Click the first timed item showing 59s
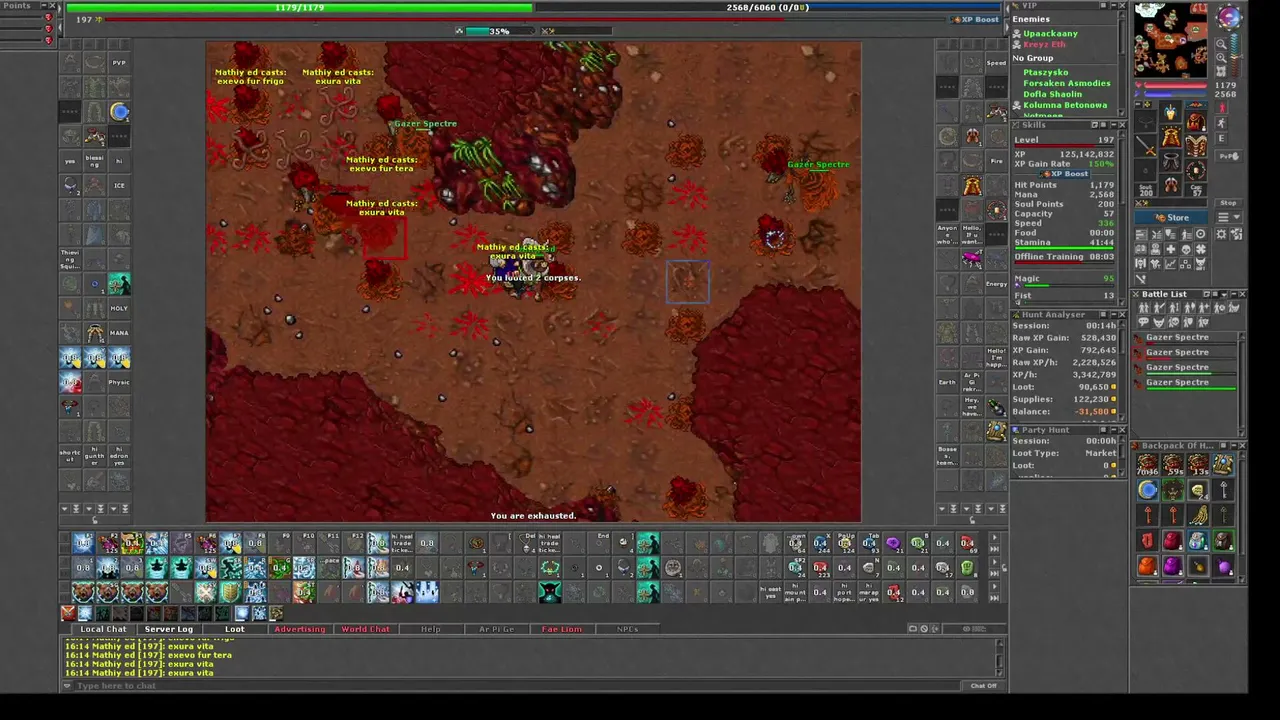The width and height of the screenshot is (1280, 720). pyautogui.click(x=1173, y=465)
